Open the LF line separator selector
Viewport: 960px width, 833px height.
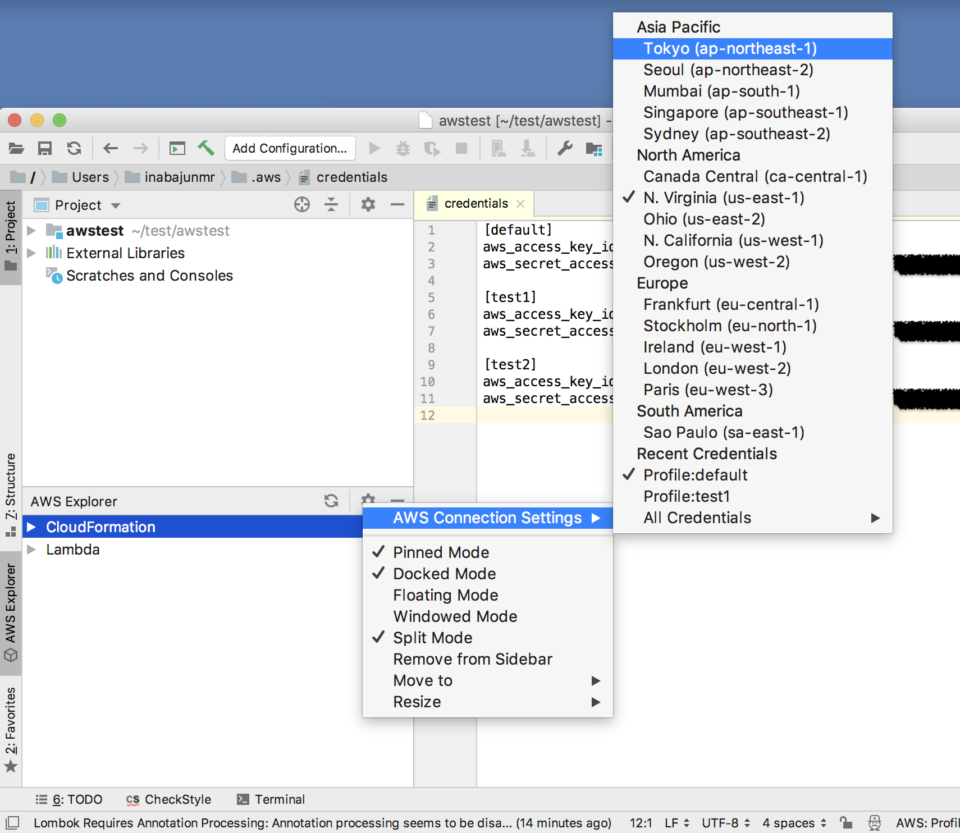coord(677,823)
